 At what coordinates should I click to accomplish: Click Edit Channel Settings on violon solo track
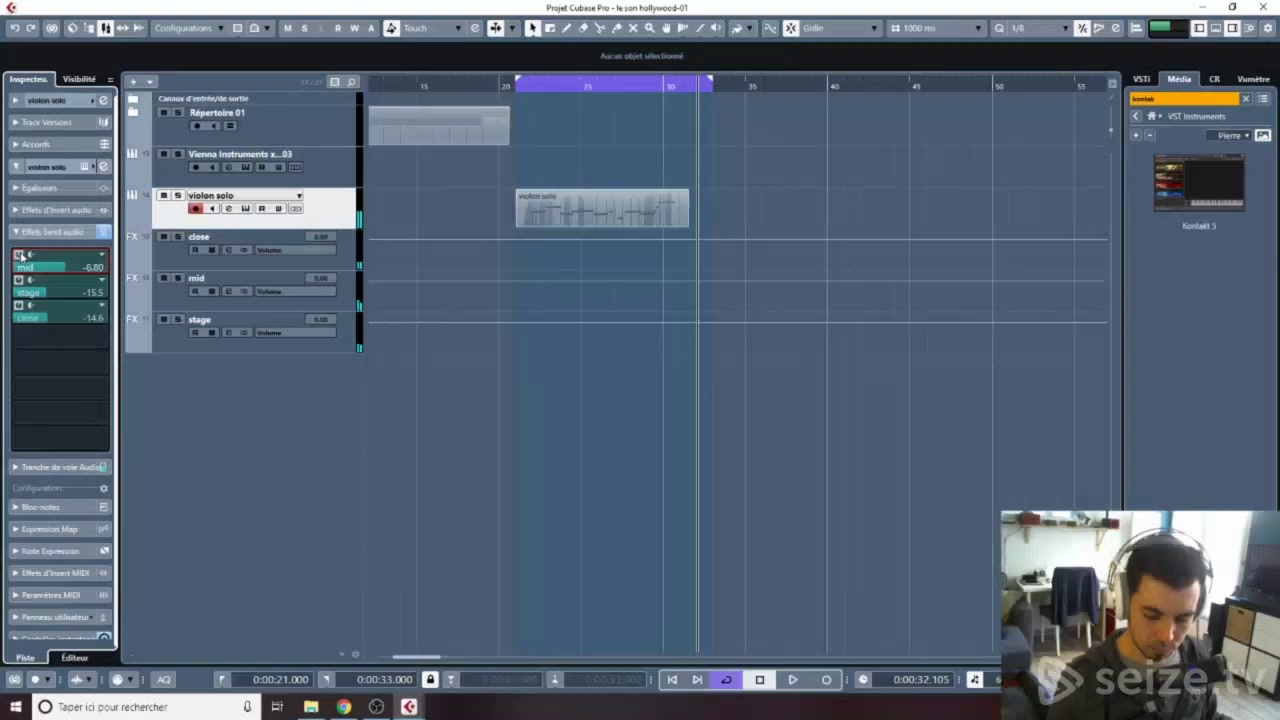[x=228, y=208]
